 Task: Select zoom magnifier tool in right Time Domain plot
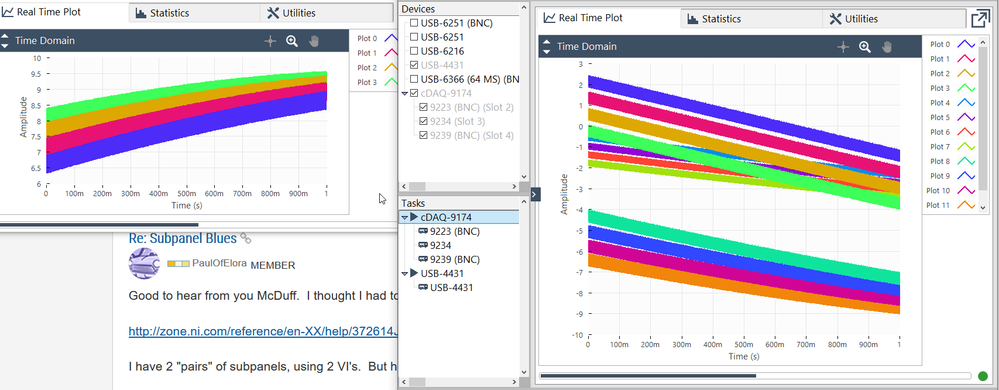click(x=865, y=47)
